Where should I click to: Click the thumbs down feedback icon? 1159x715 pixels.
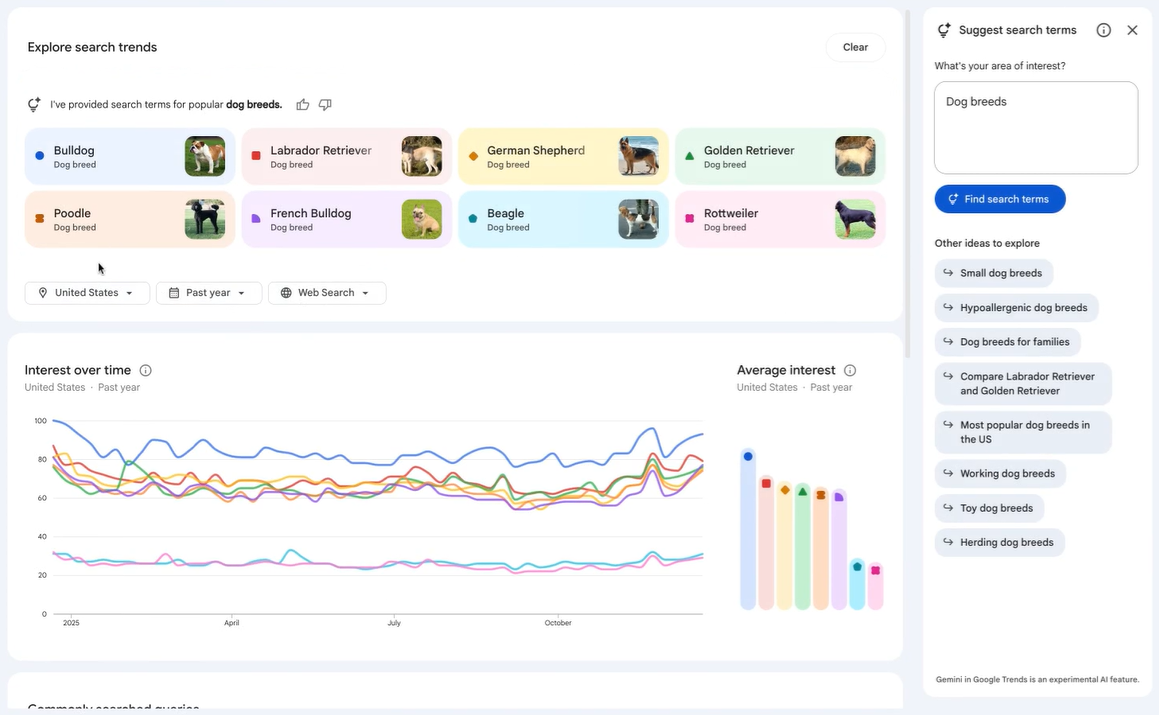tap(325, 104)
